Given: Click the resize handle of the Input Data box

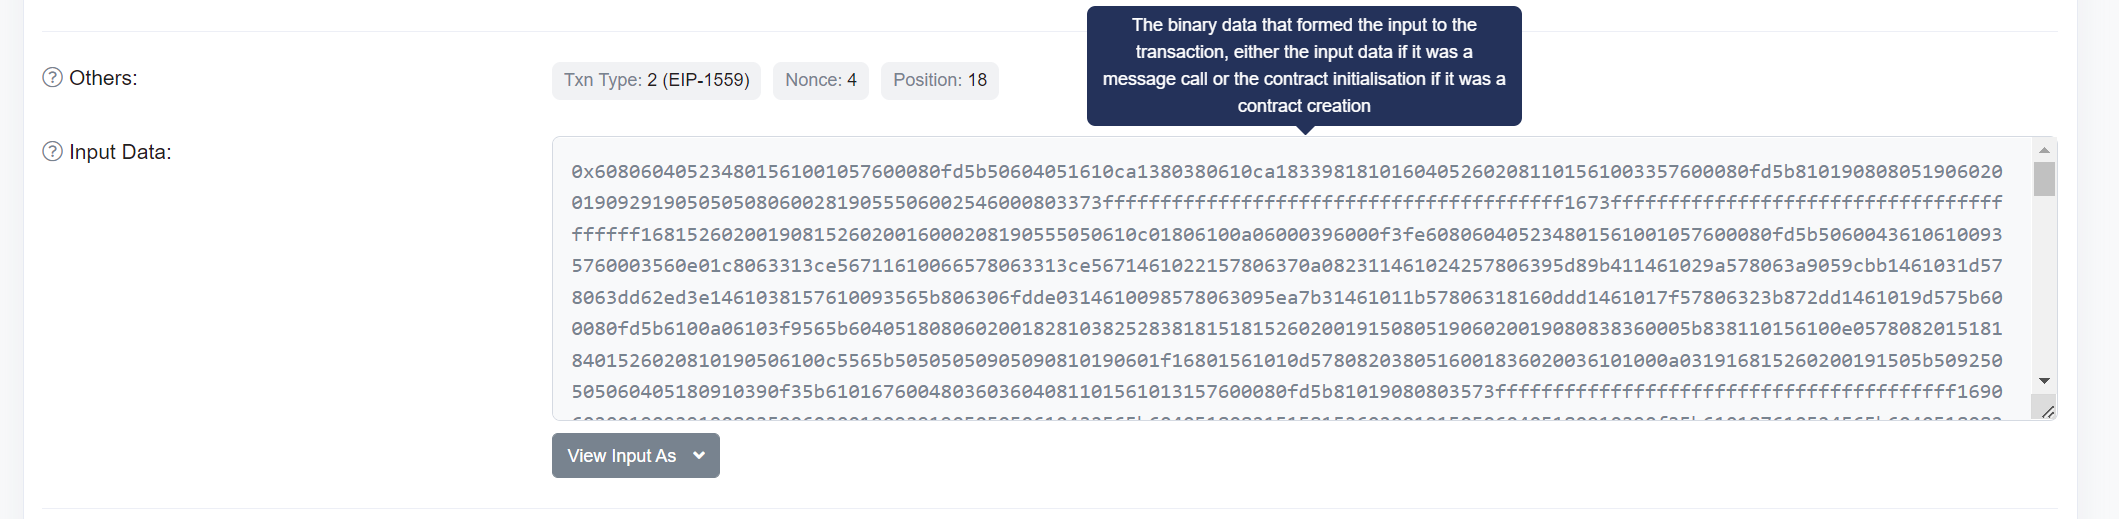Looking at the screenshot, I should [x=2047, y=411].
